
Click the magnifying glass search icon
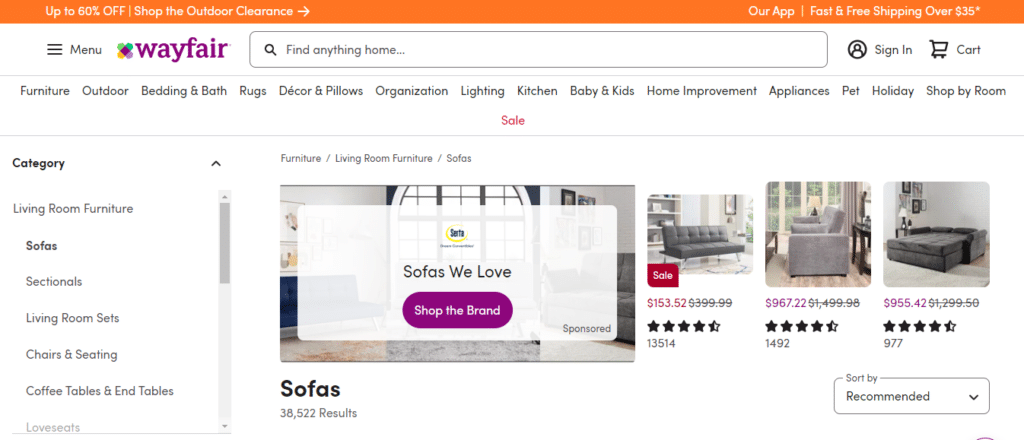(x=270, y=50)
